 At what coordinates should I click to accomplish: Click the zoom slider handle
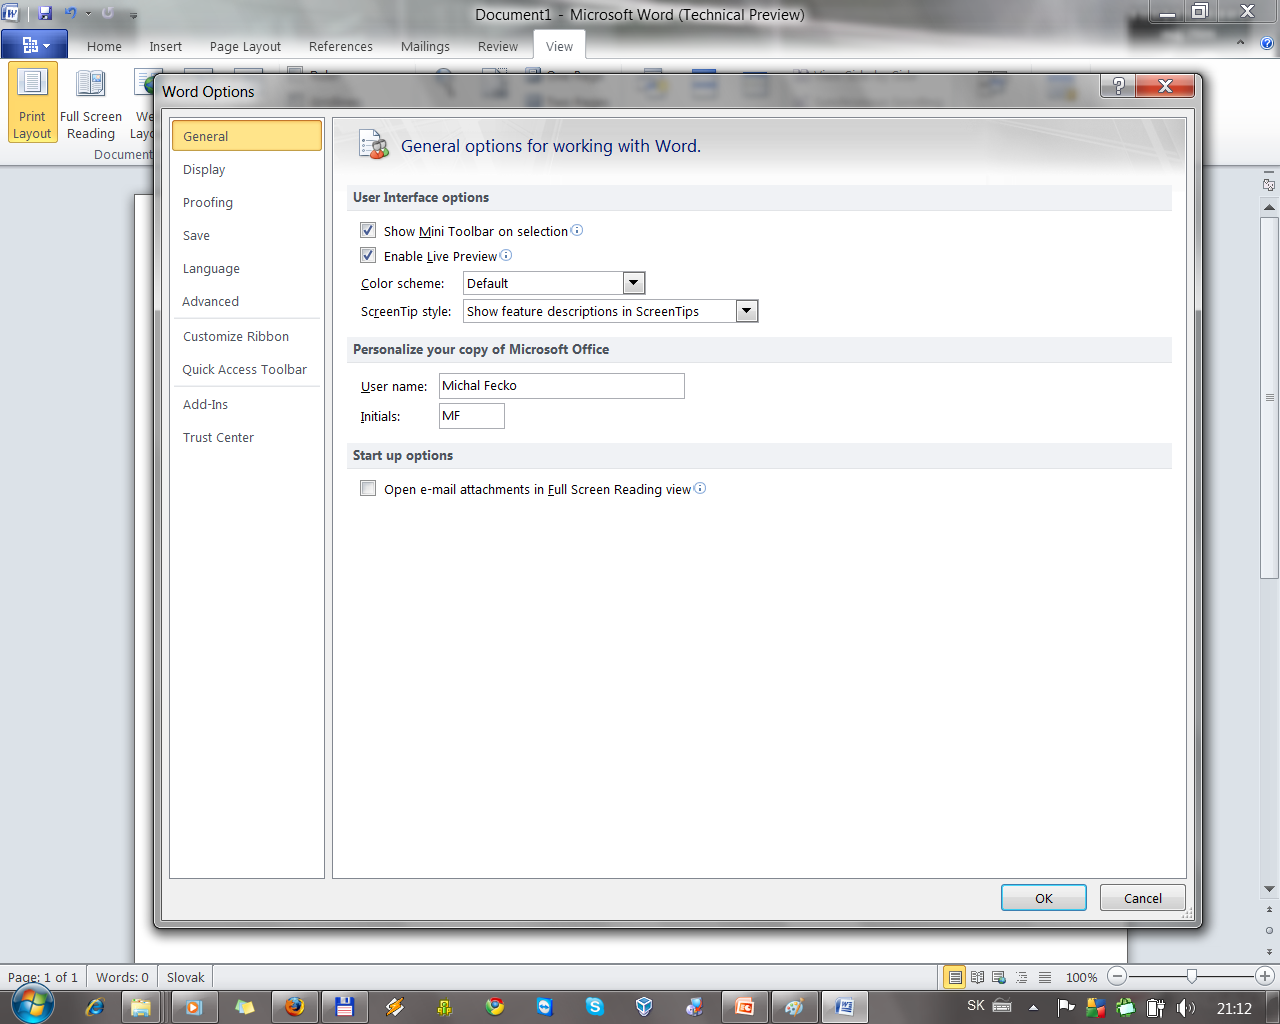[x=1191, y=976]
